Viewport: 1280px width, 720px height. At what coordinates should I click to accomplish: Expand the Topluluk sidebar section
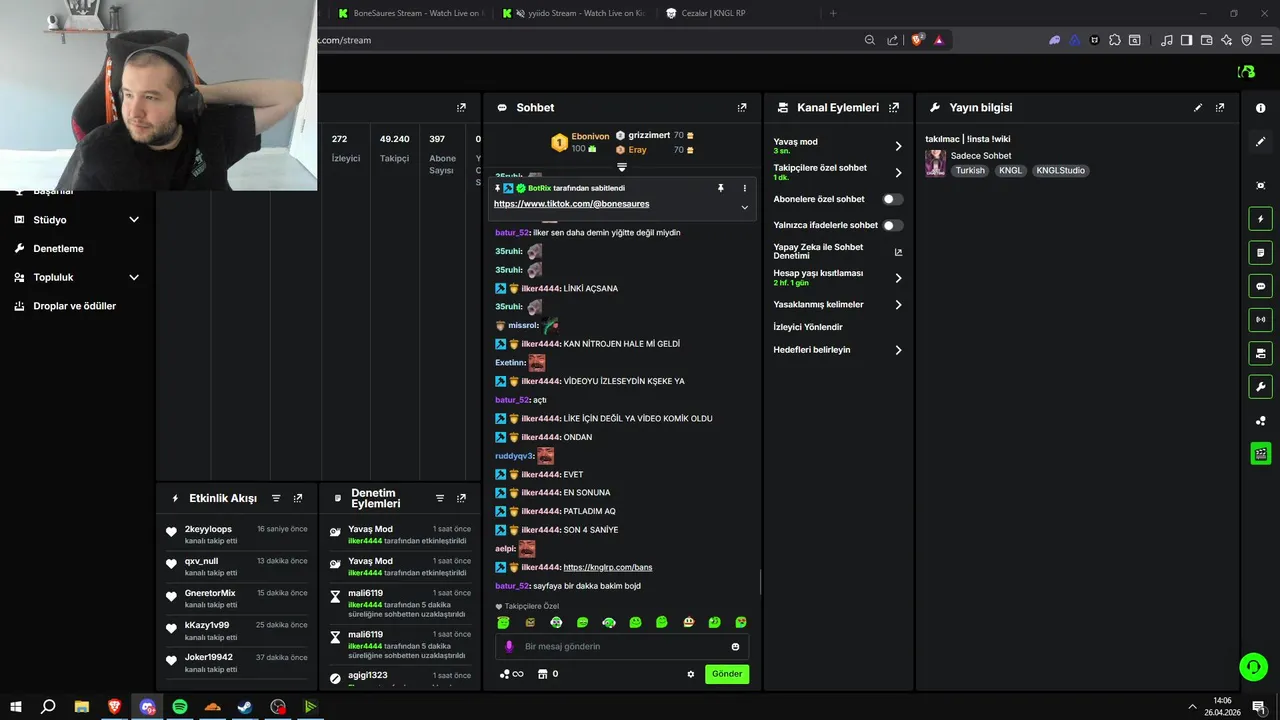[134, 278]
